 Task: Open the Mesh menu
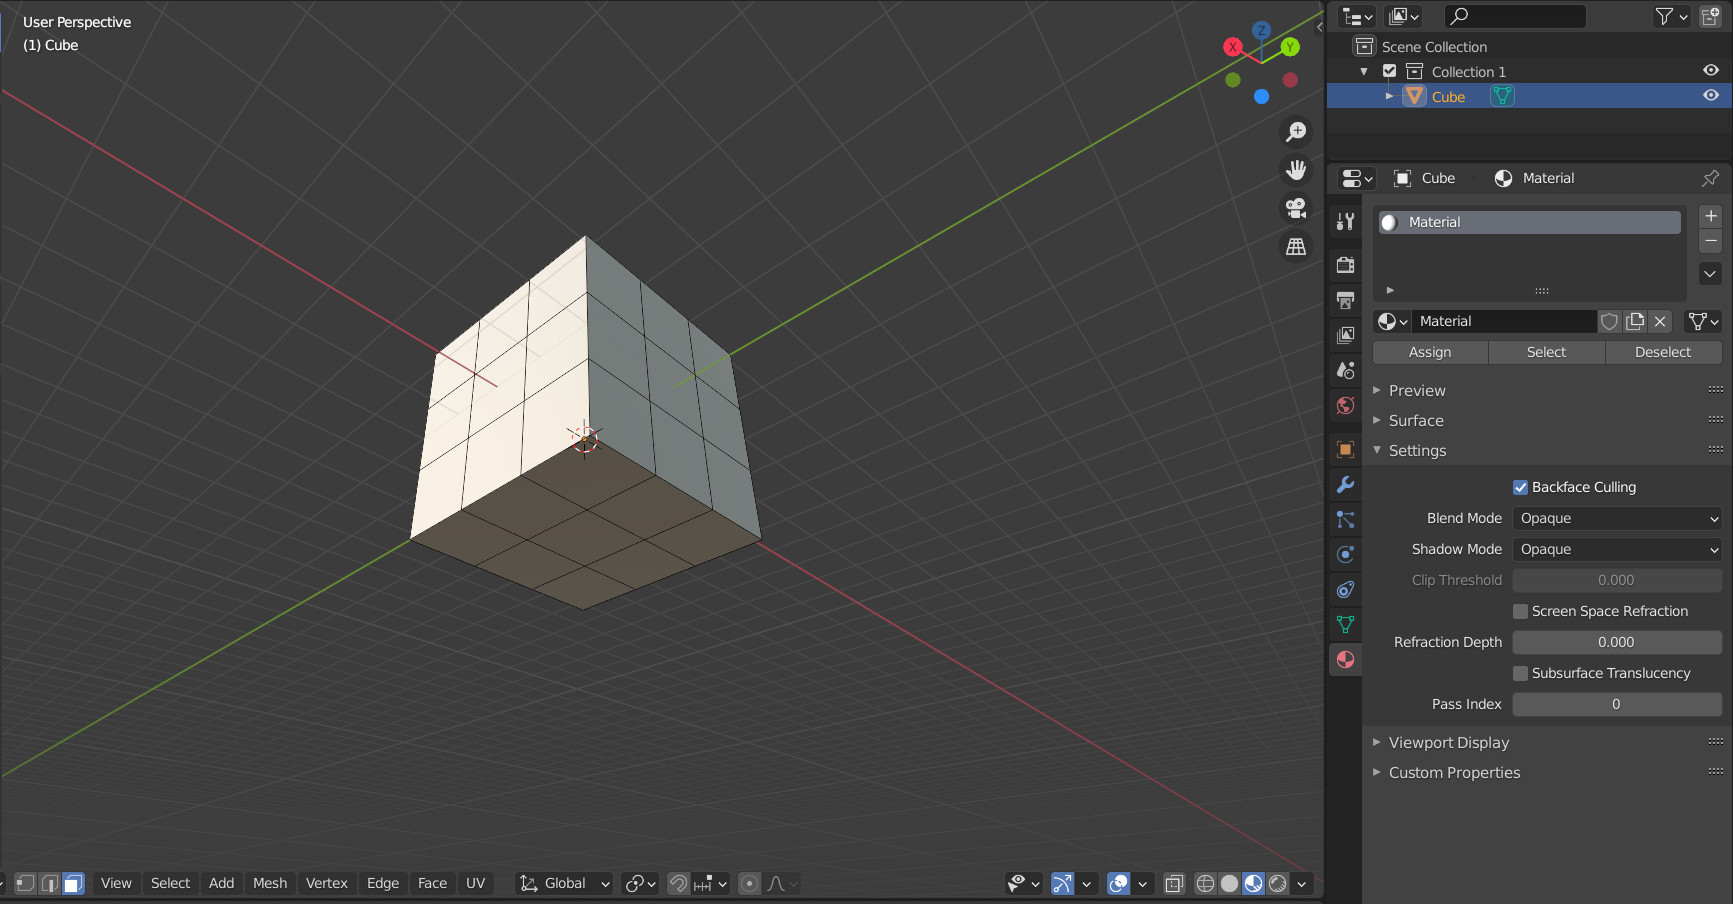(270, 883)
